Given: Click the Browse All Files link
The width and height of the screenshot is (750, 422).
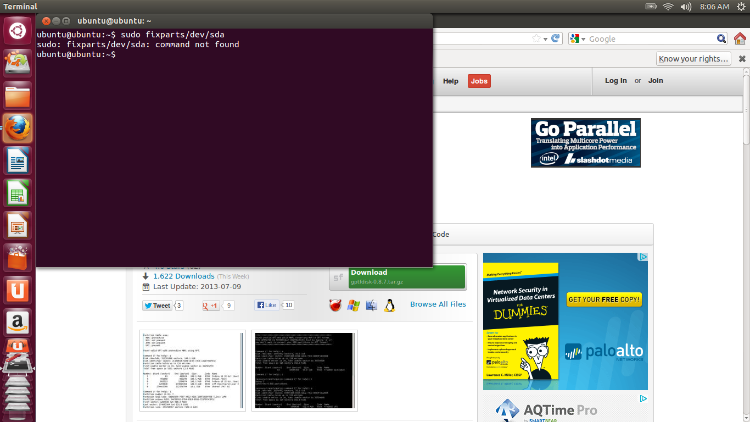Looking at the screenshot, I should [437, 304].
